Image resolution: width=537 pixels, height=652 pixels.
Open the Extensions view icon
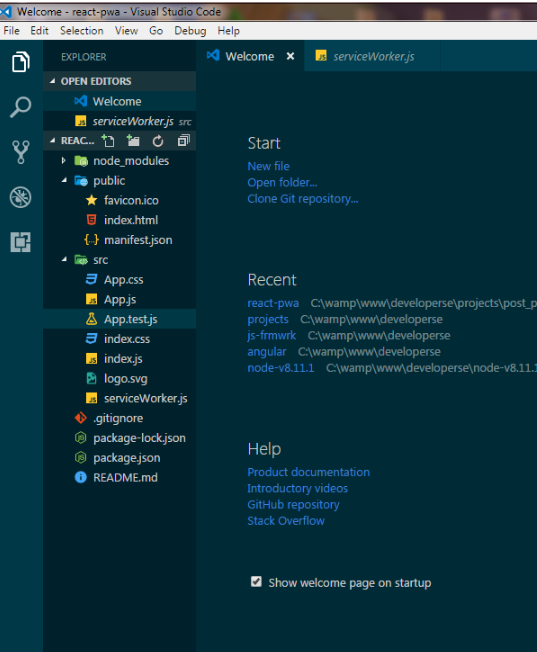[20, 242]
